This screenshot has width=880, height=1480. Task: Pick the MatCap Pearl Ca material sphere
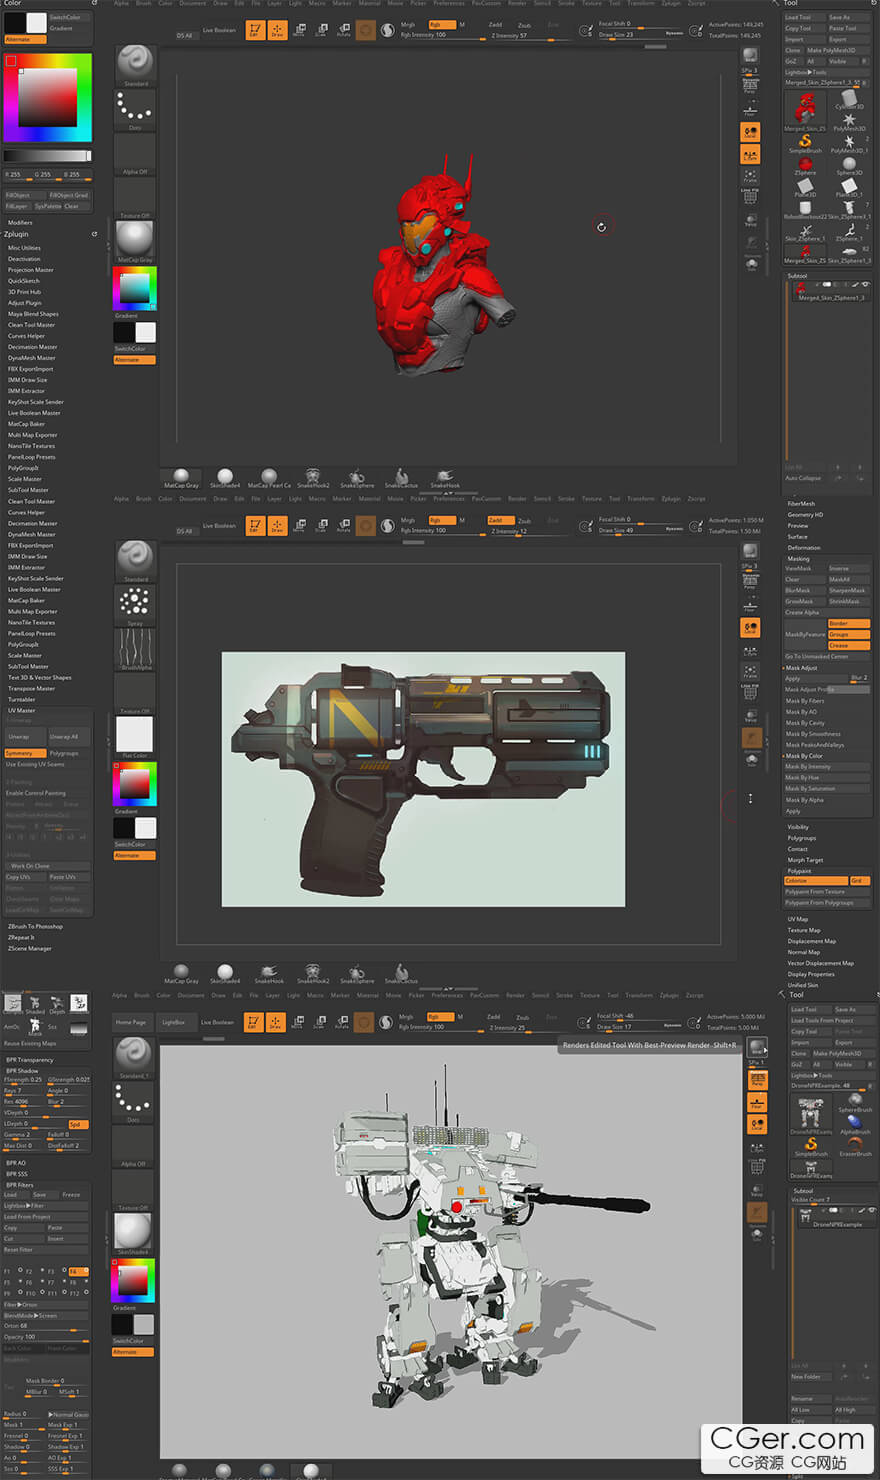[268, 477]
